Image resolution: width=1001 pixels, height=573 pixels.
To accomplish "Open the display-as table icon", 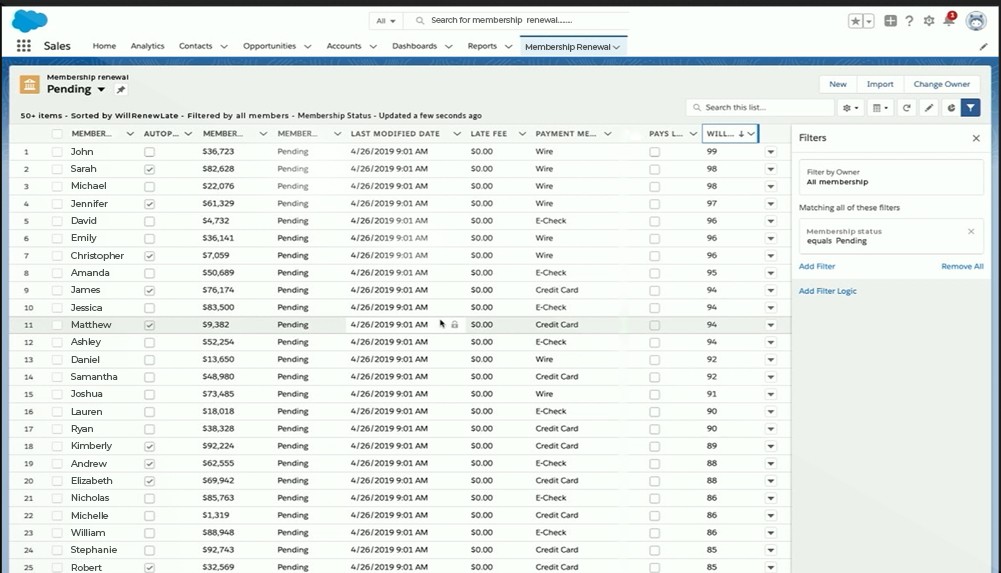I will coord(880,108).
